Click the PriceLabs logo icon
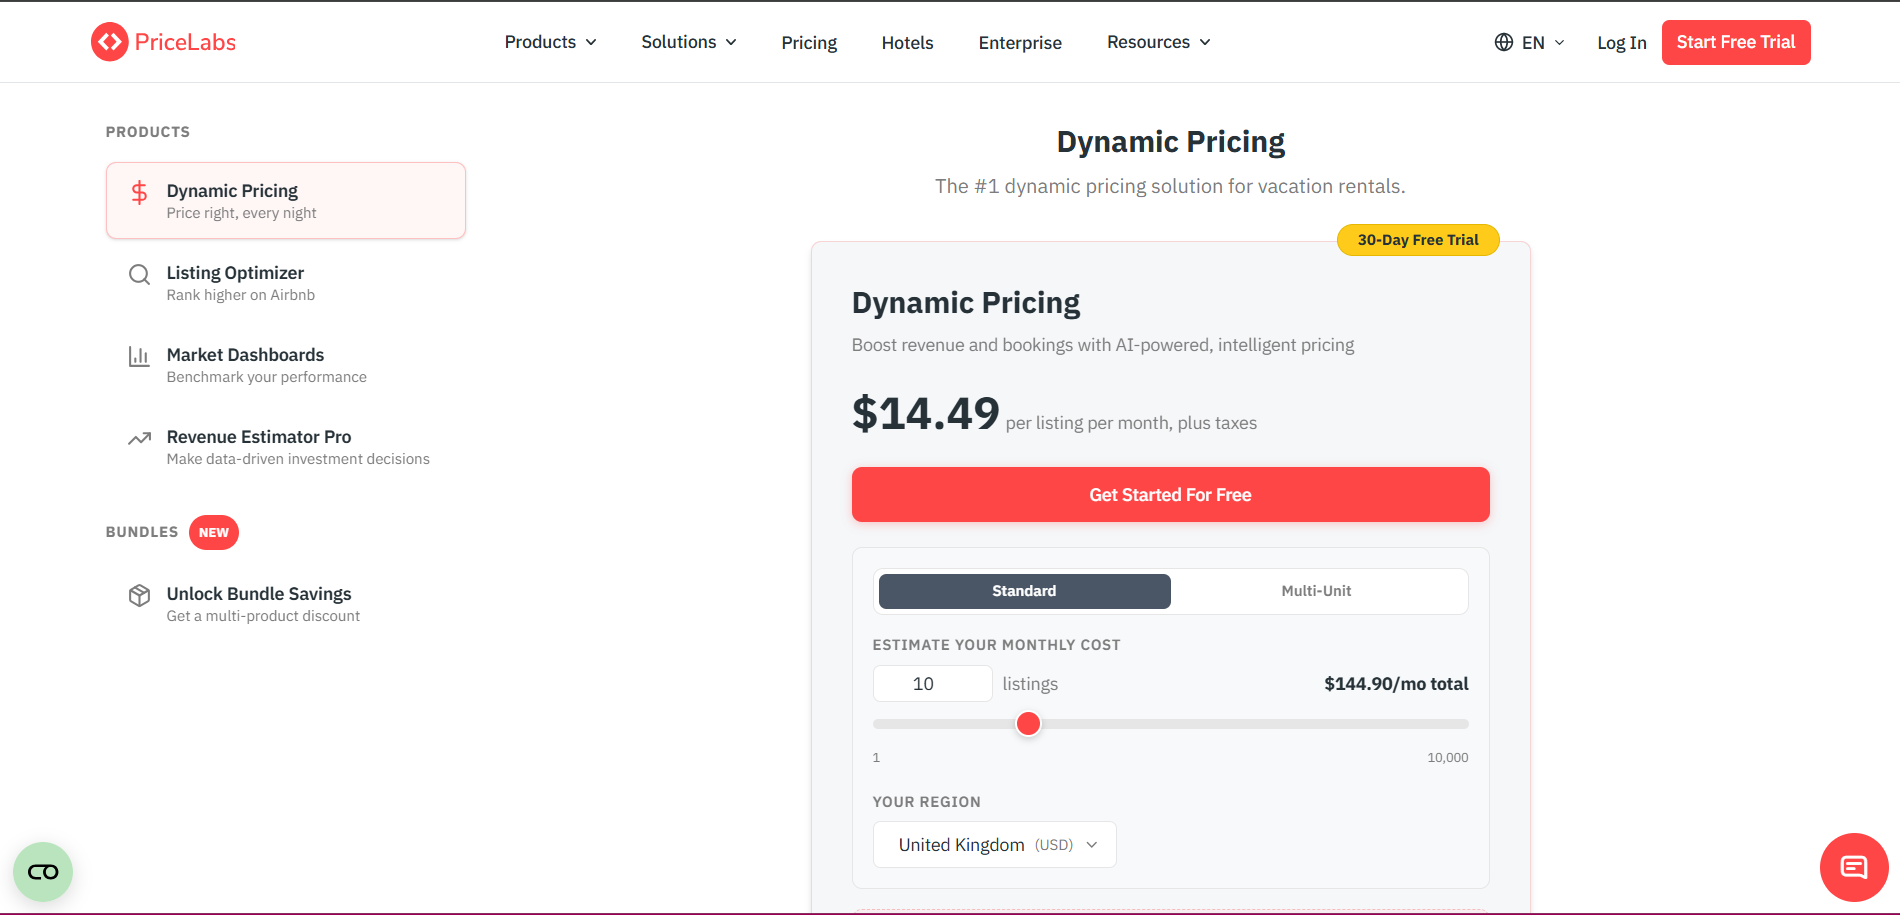The height and width of the screenshot is (915, 1900). 110,42
